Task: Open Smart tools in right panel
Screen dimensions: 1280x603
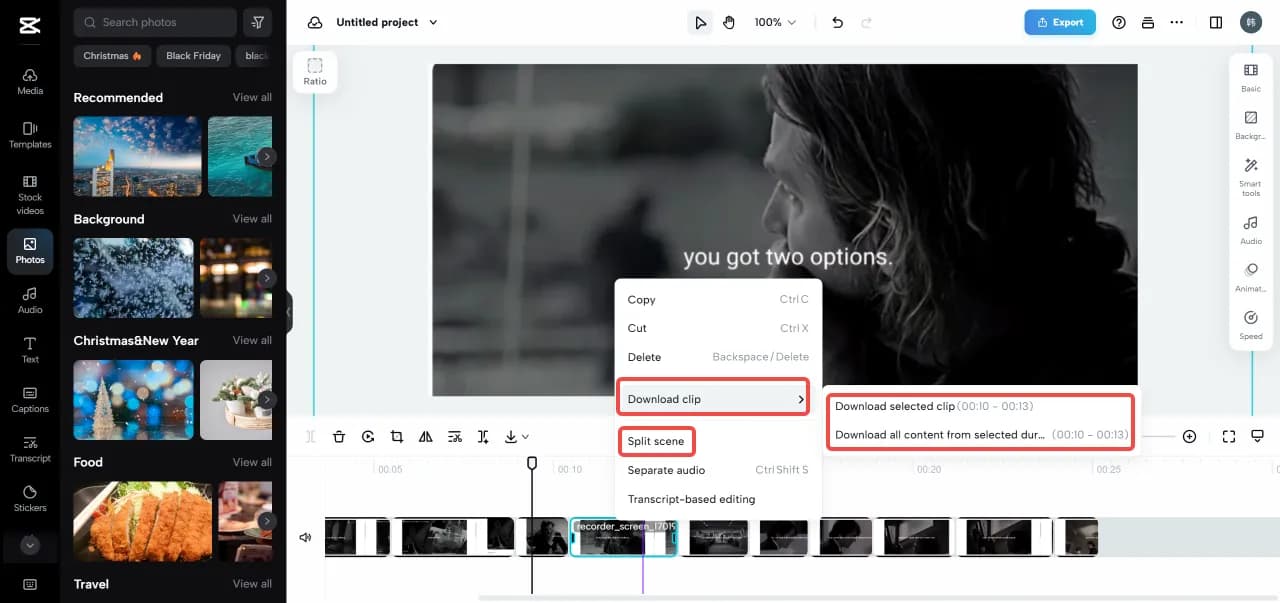Action: [1250, 176]
